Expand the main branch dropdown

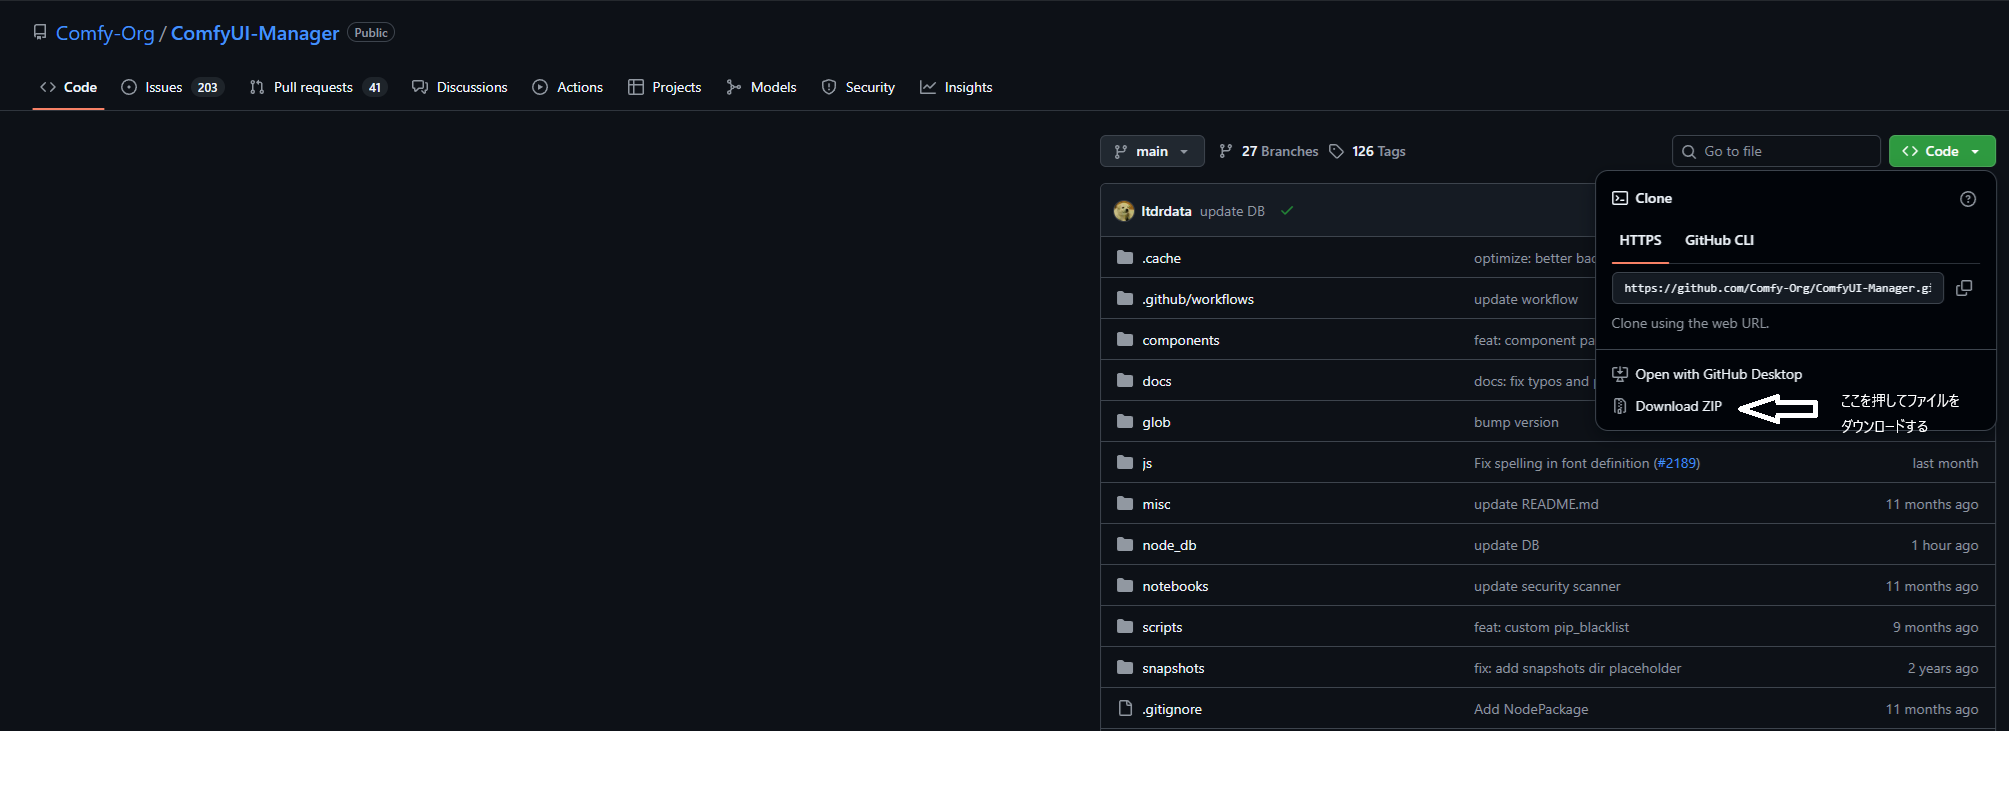click(1152, 151)
